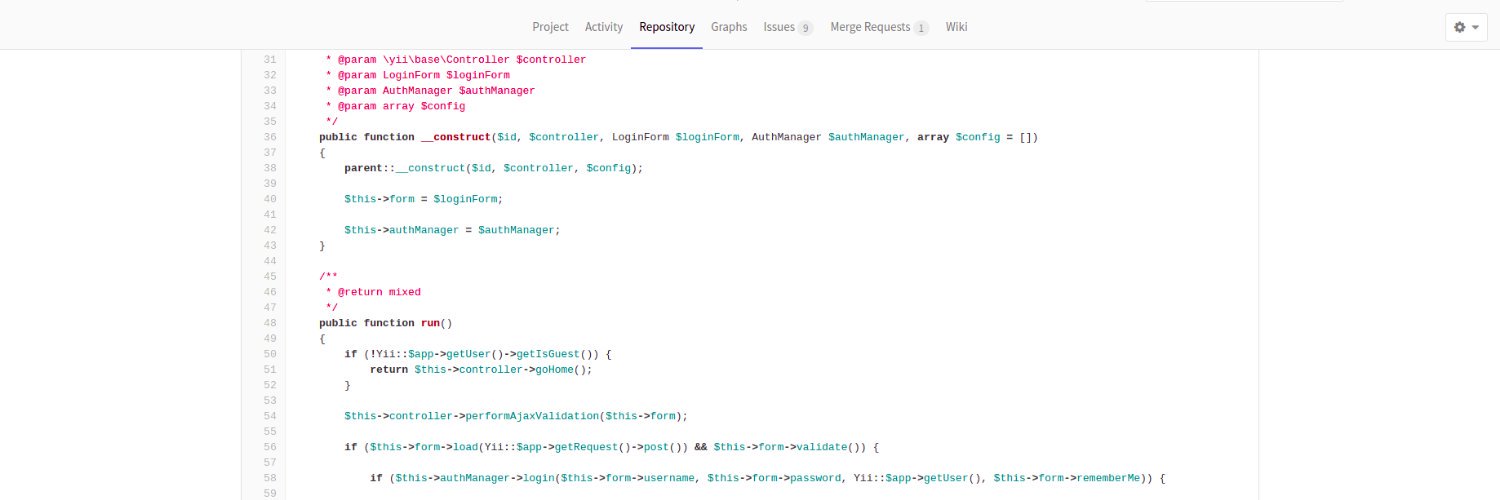1500x500 pixels.
Task: Open the Wiki tab
Action: [956, 27]
